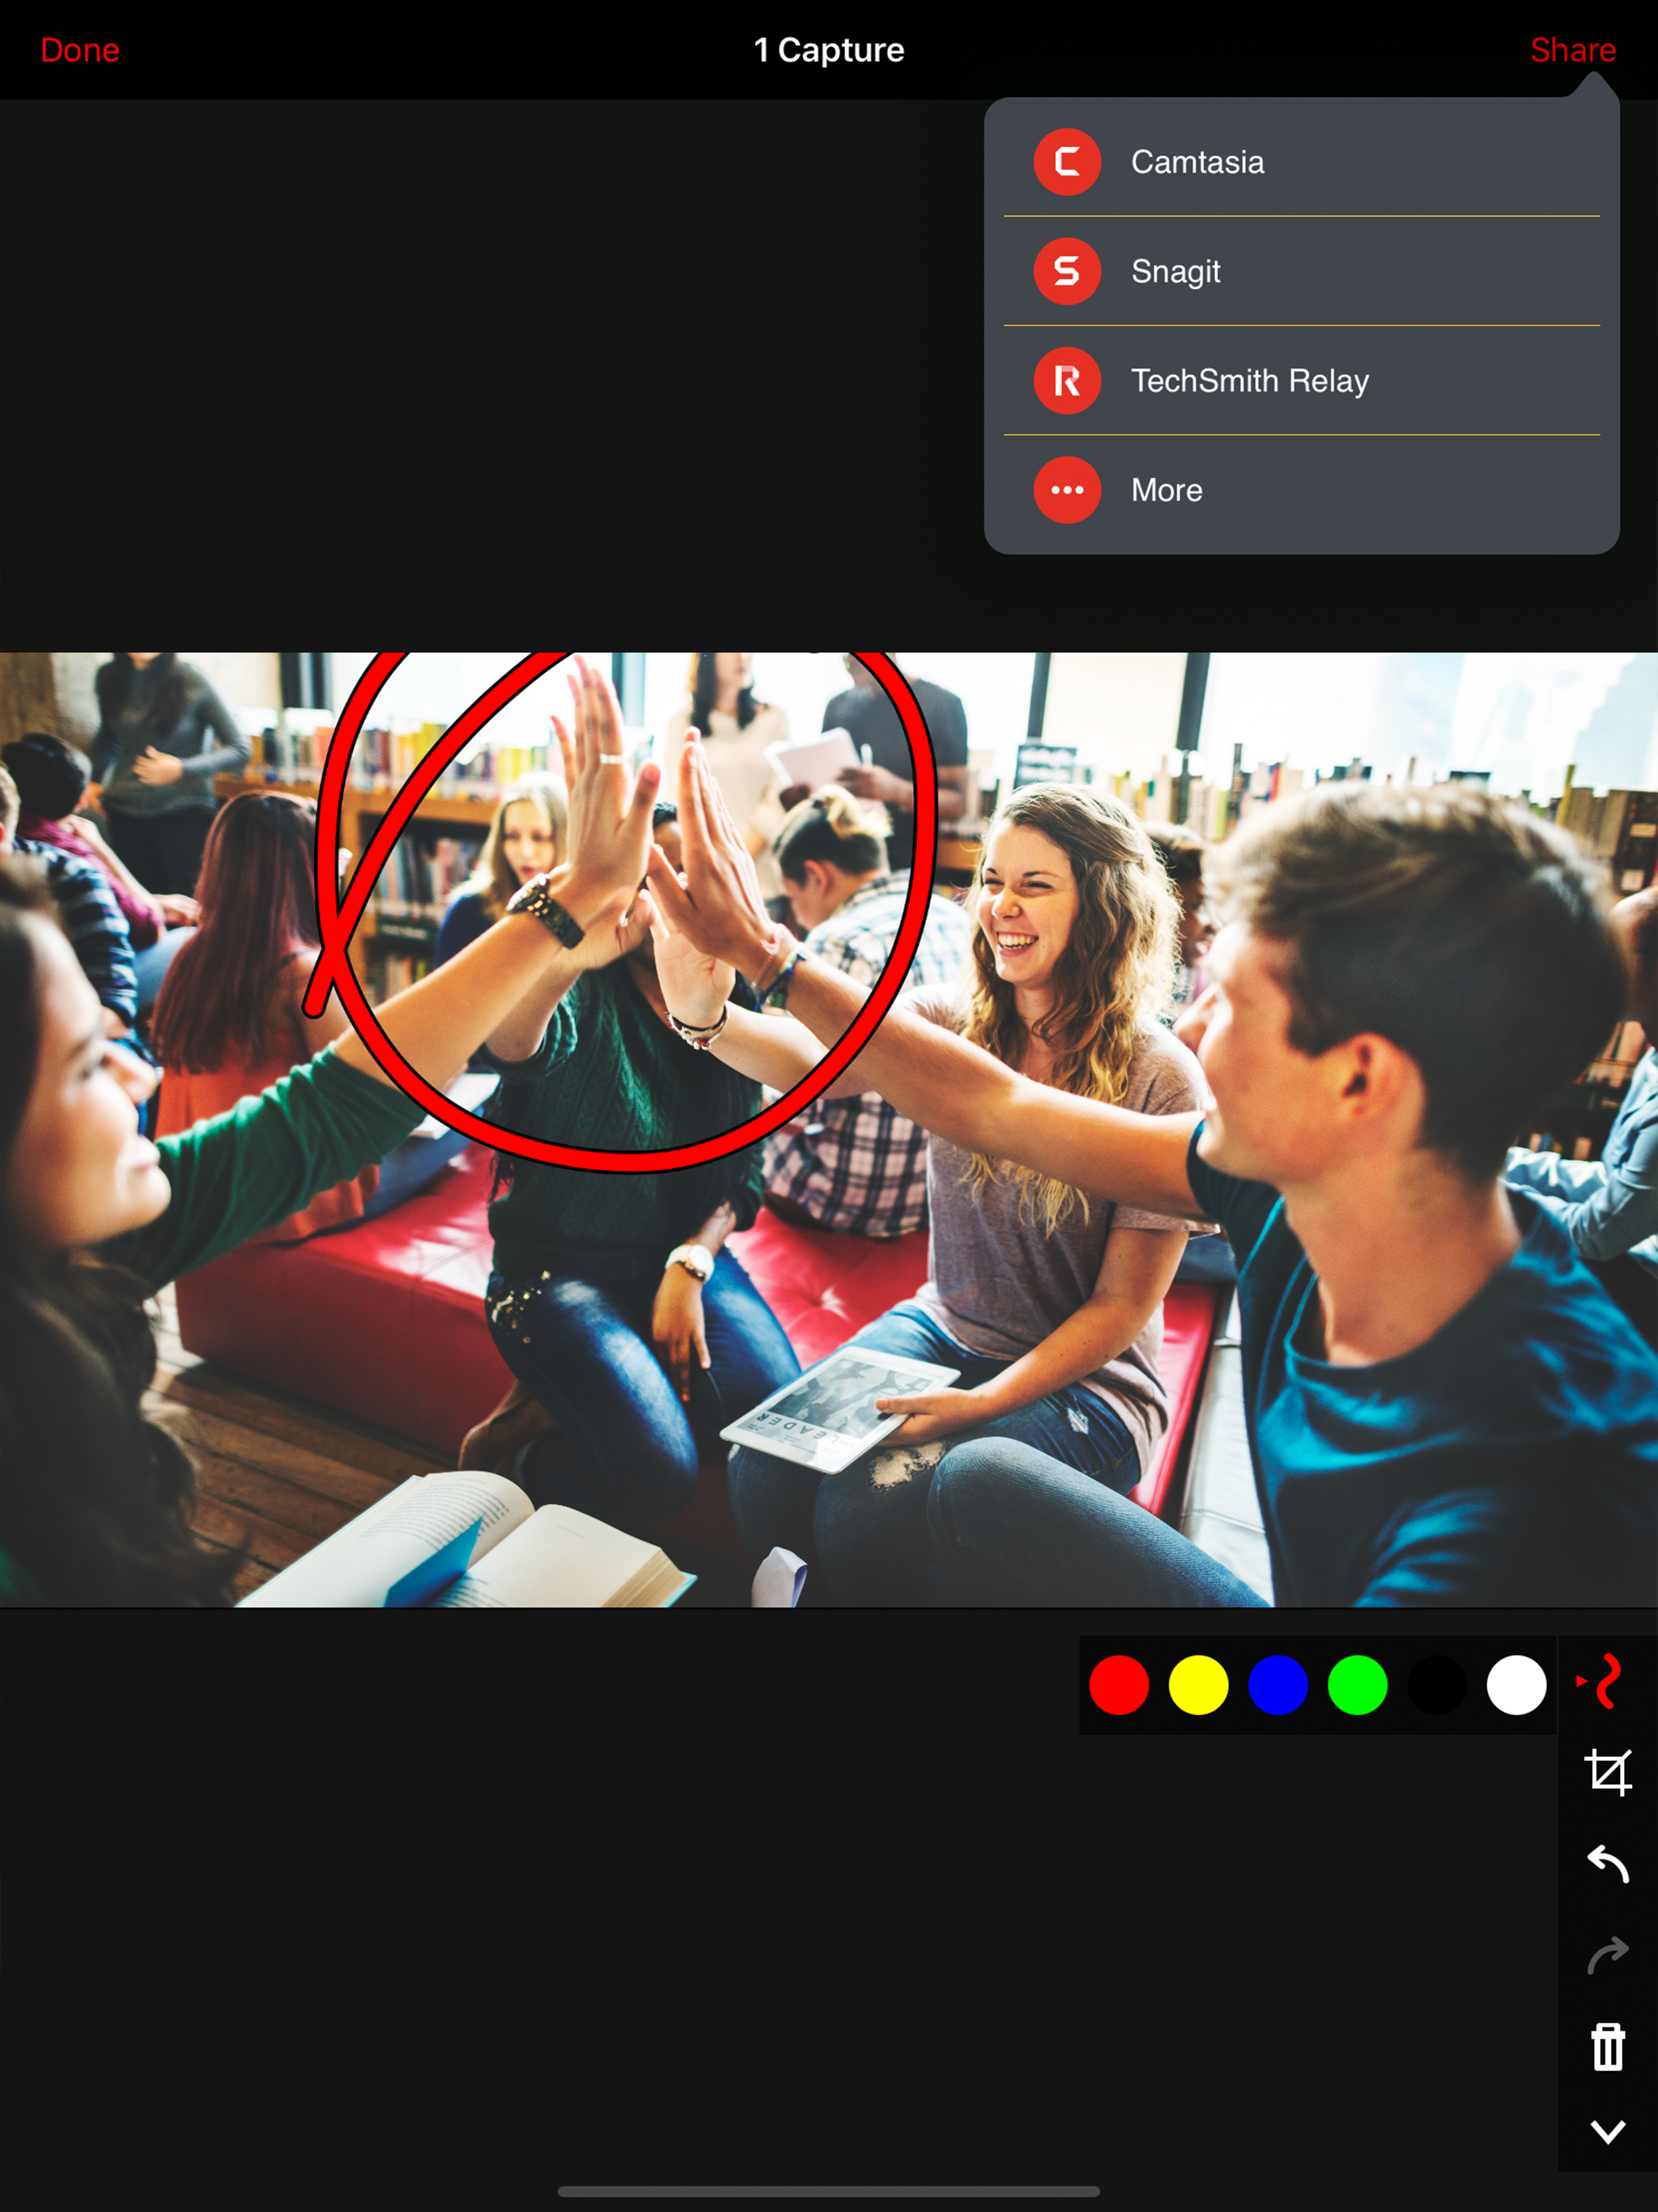Choose the blue color swatch
This screenshot has height=2212, width=1658.
tap(1278, 1685)
